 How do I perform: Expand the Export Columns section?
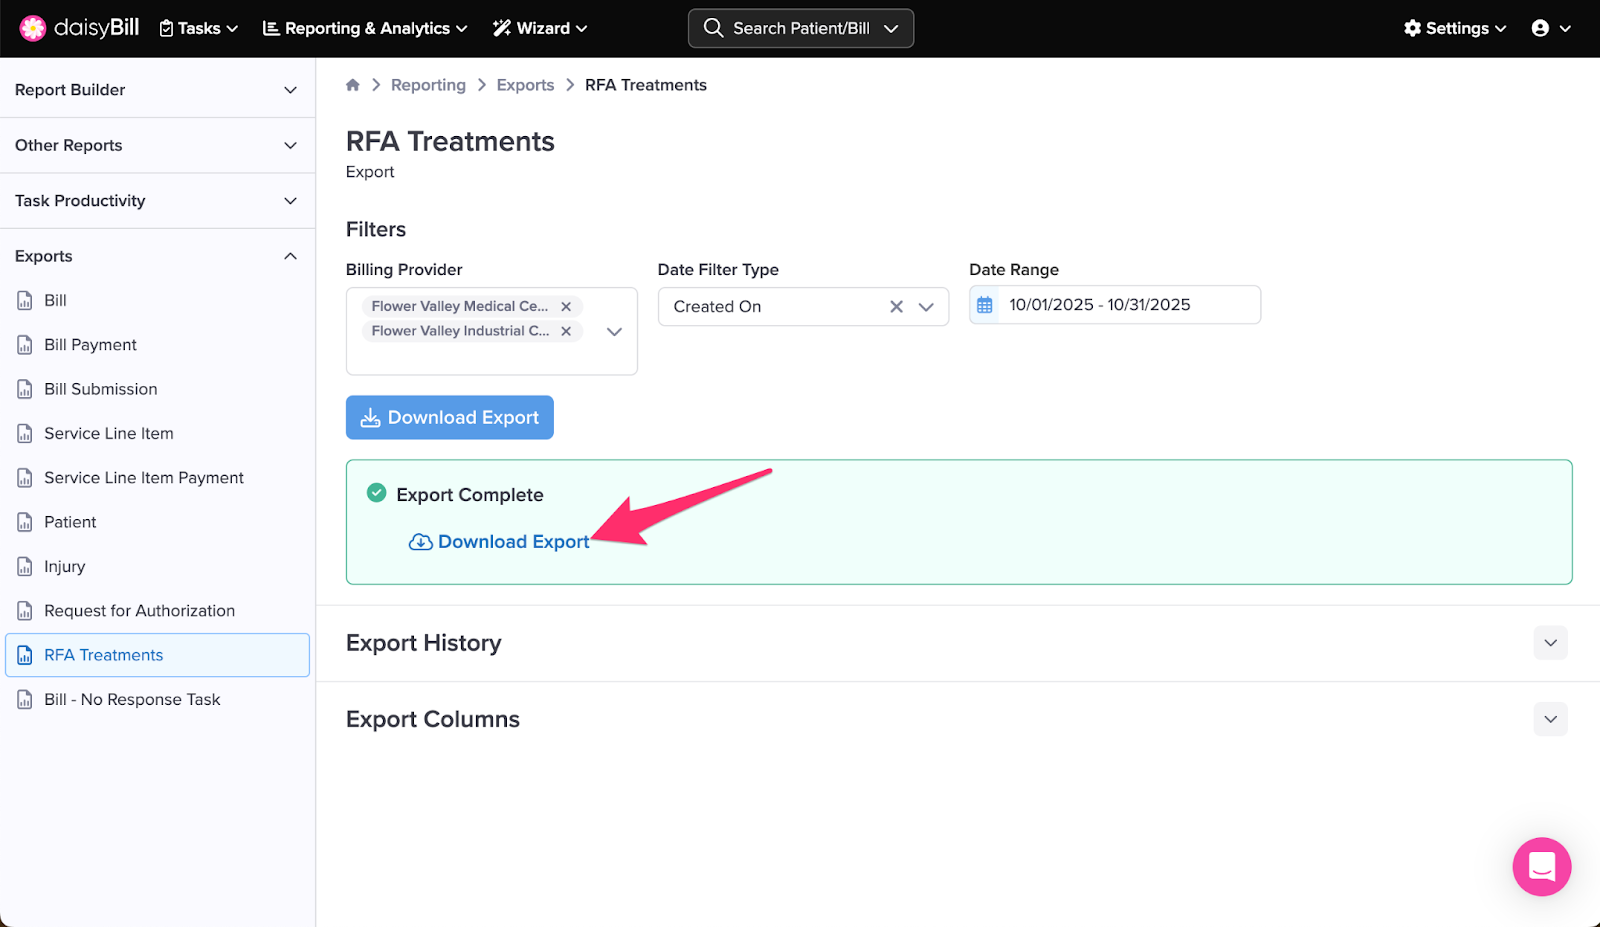(x=1550, y=719)
